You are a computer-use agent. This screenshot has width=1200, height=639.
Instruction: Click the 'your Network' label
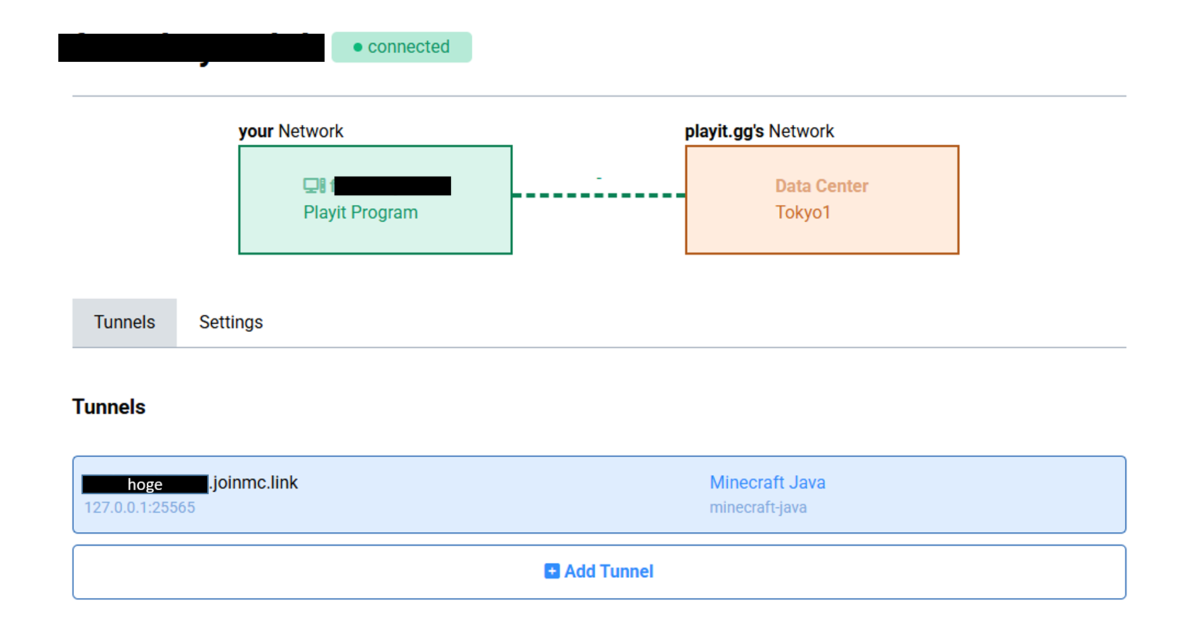[290, 131]
